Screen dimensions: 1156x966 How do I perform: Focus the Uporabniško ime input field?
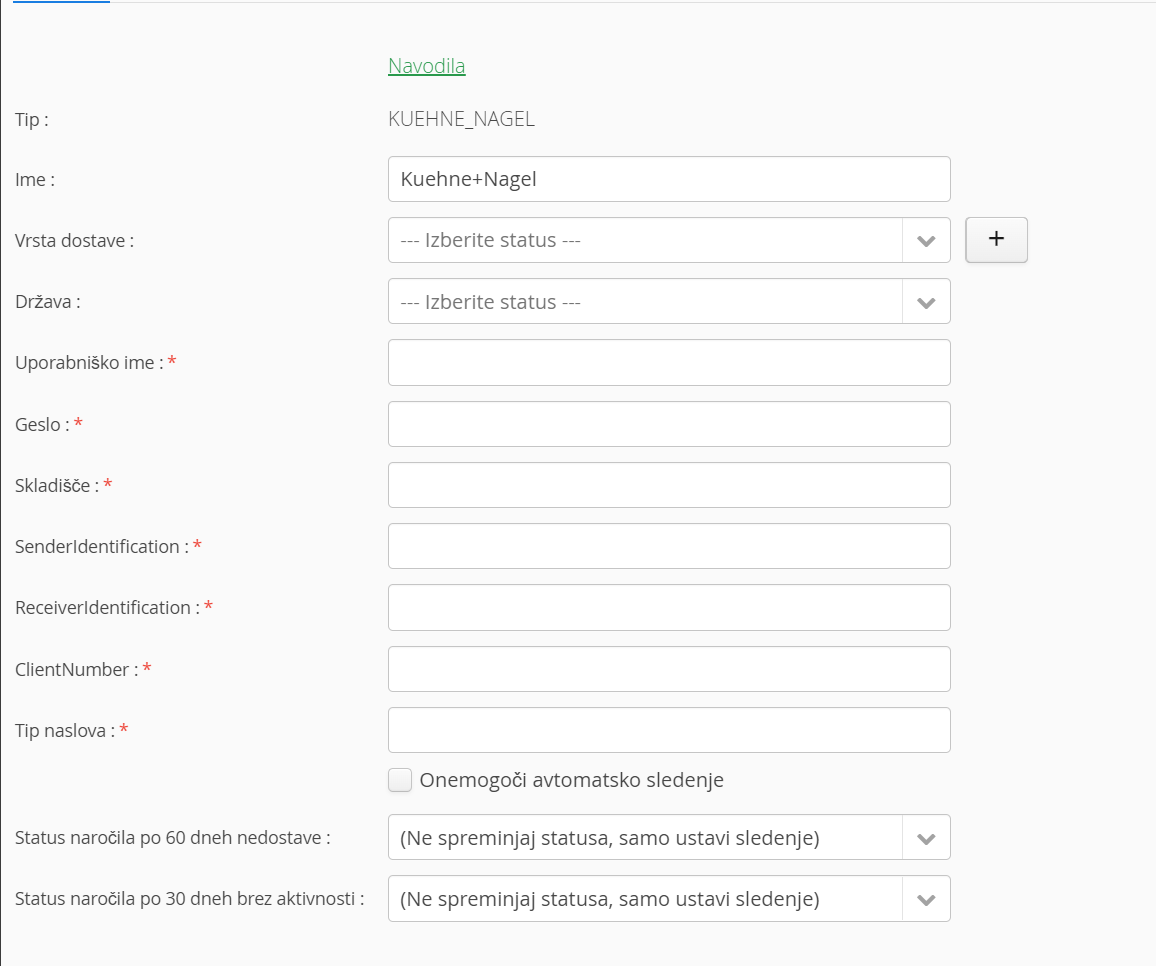point(669,363)
